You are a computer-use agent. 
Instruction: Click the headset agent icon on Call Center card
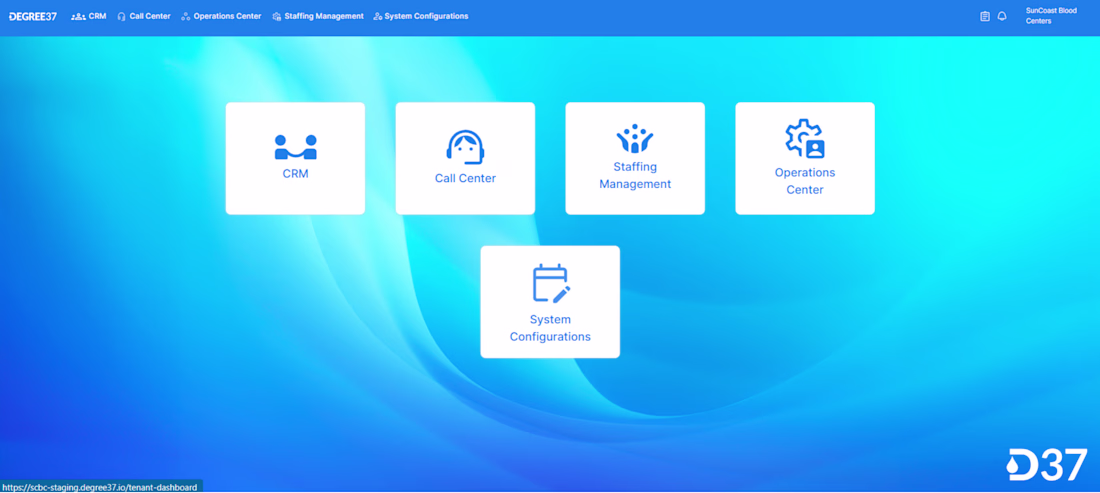tap(465, 147)
